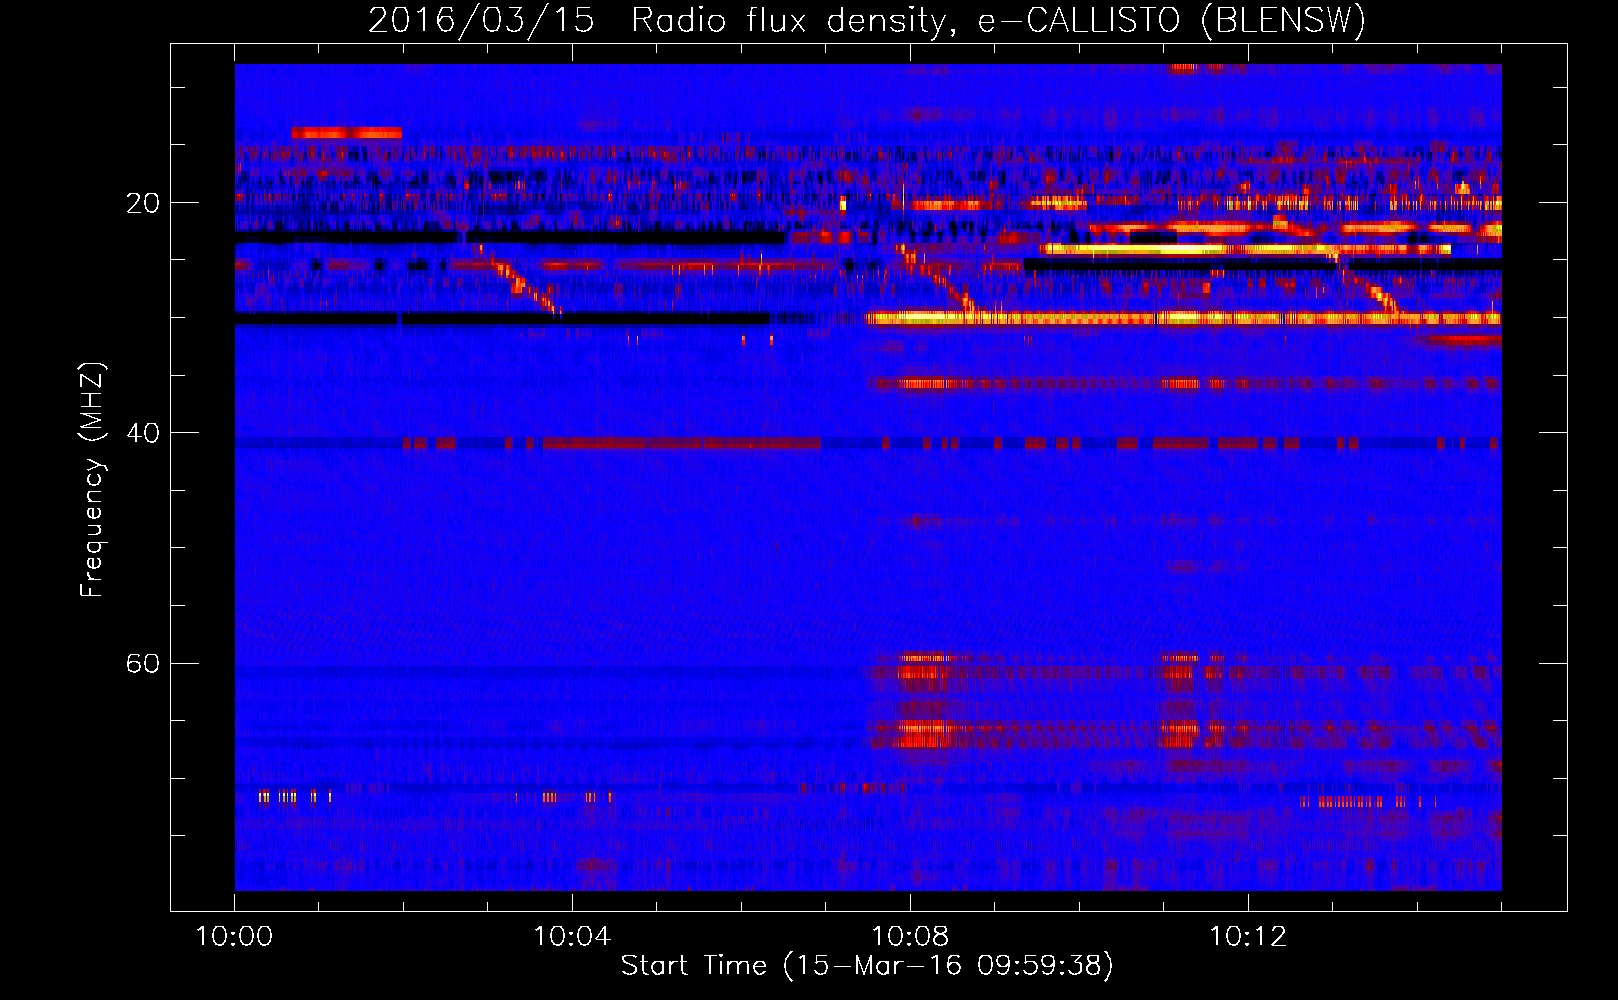Click the 10:00 time tick label
This screenshot has width=1618, height=1000.
(x=234, y=937)
